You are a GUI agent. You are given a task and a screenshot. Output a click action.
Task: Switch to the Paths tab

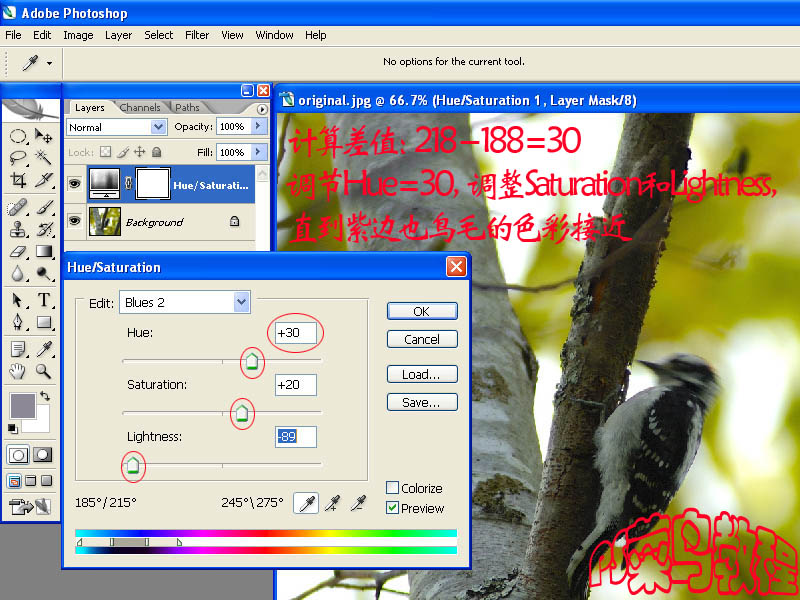click(x=187, y=108)
